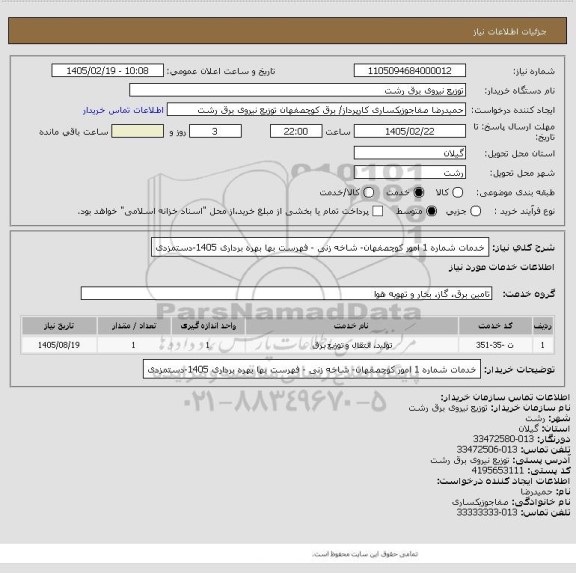Choose جزیی purchase process radio

point(475,211)
